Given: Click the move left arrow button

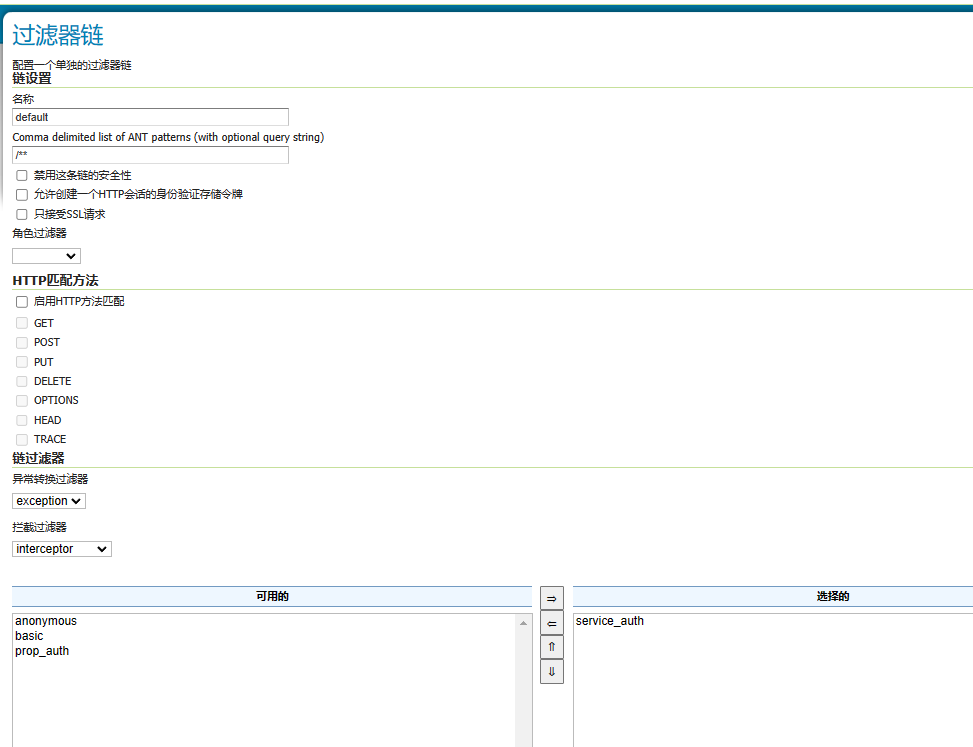Looking at the screenshot, I should point(551,623).
